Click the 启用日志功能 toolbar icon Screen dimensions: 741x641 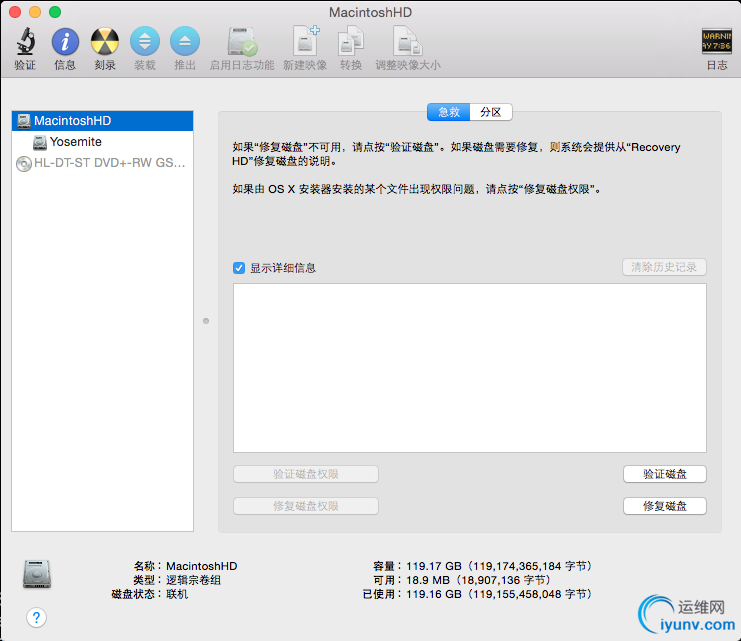pos(242,42)
